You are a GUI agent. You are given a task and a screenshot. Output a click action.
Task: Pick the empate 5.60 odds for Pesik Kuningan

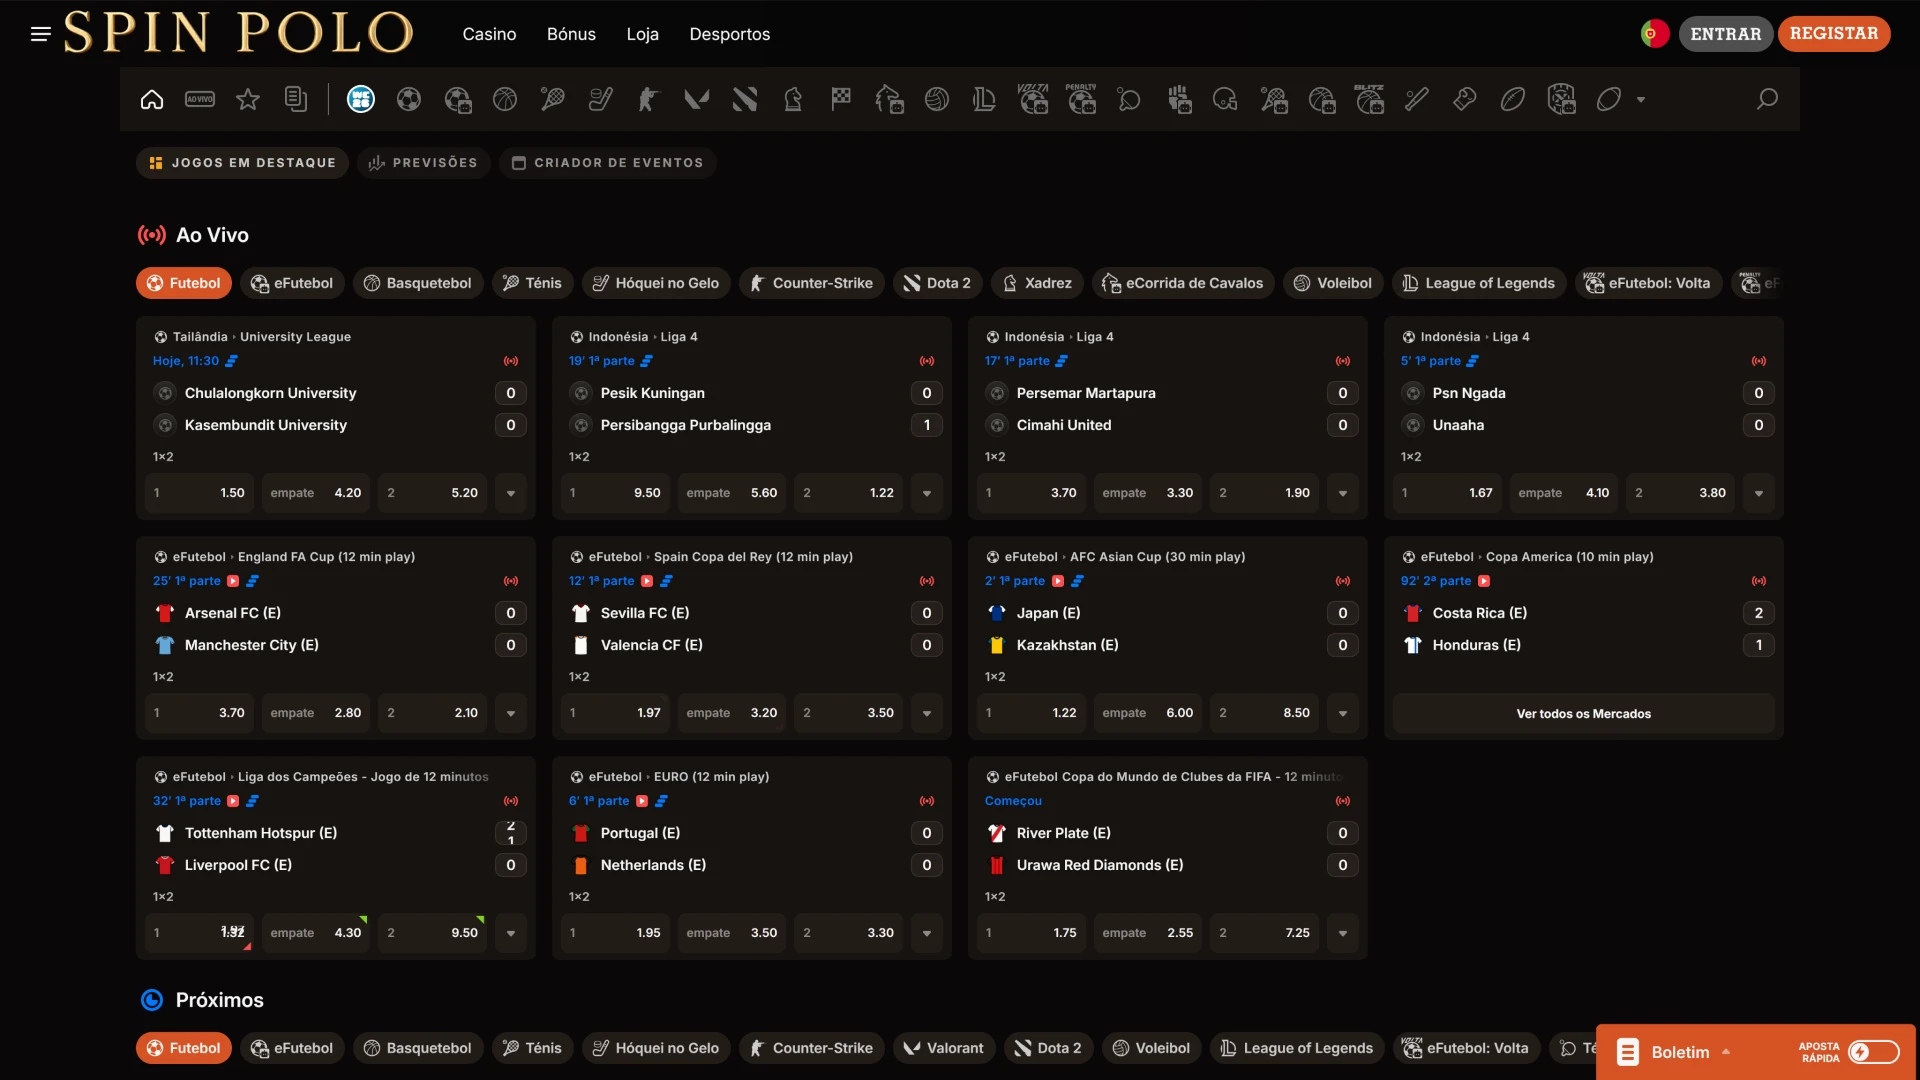[x=731, y=493]
